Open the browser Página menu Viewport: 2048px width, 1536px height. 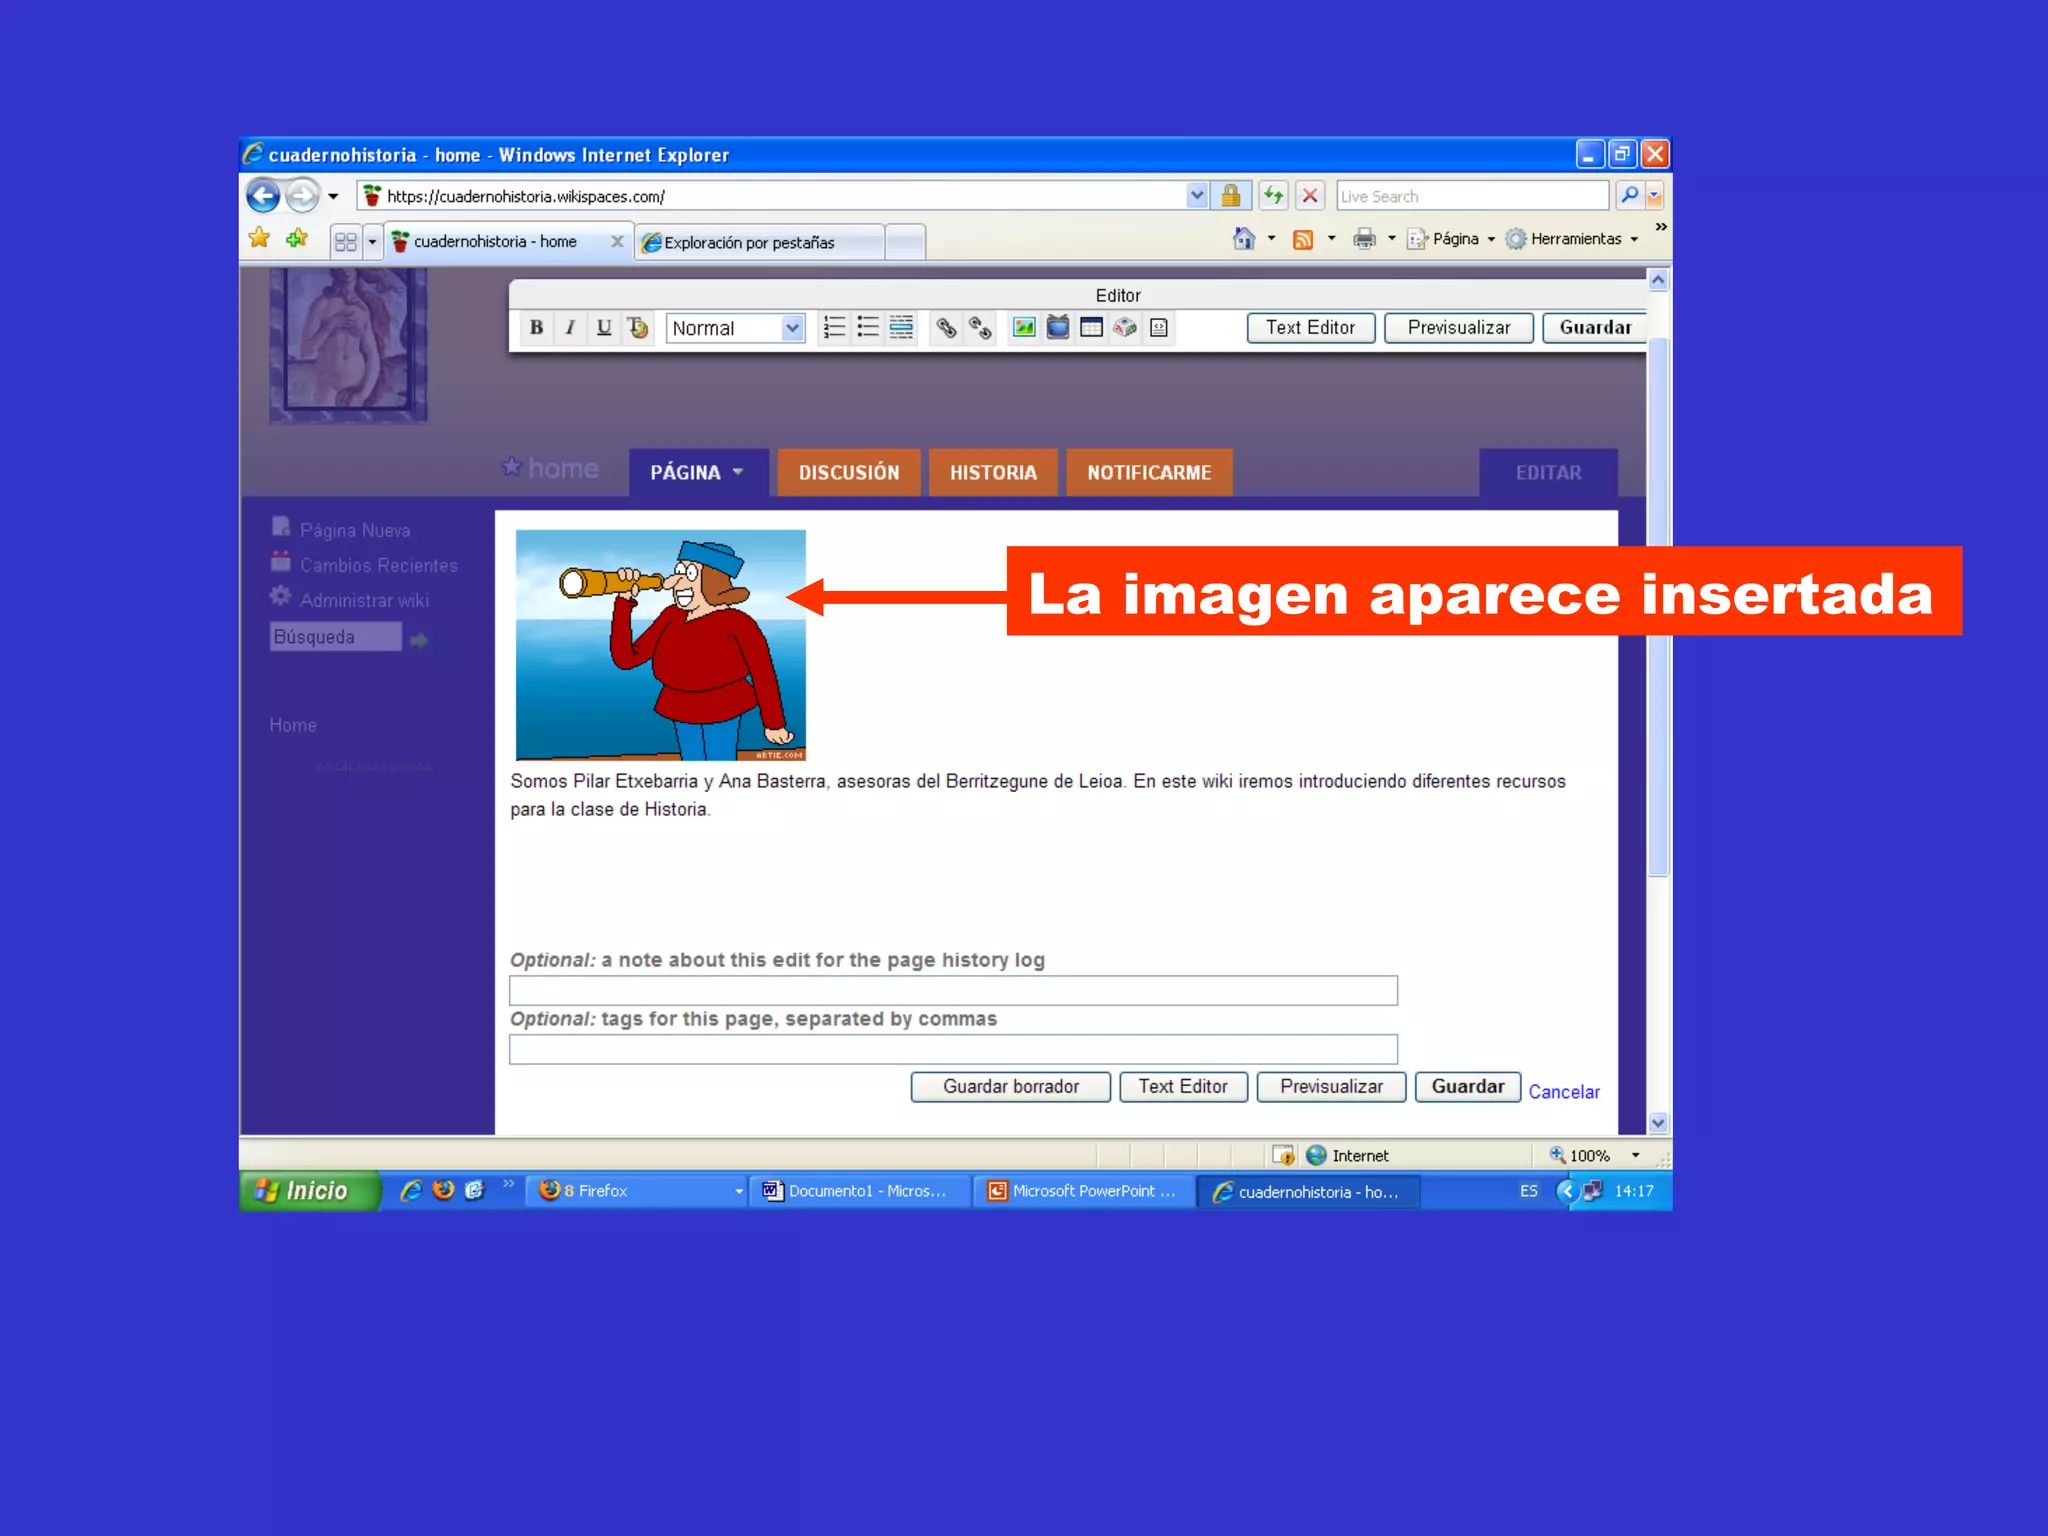(1451, 239)
